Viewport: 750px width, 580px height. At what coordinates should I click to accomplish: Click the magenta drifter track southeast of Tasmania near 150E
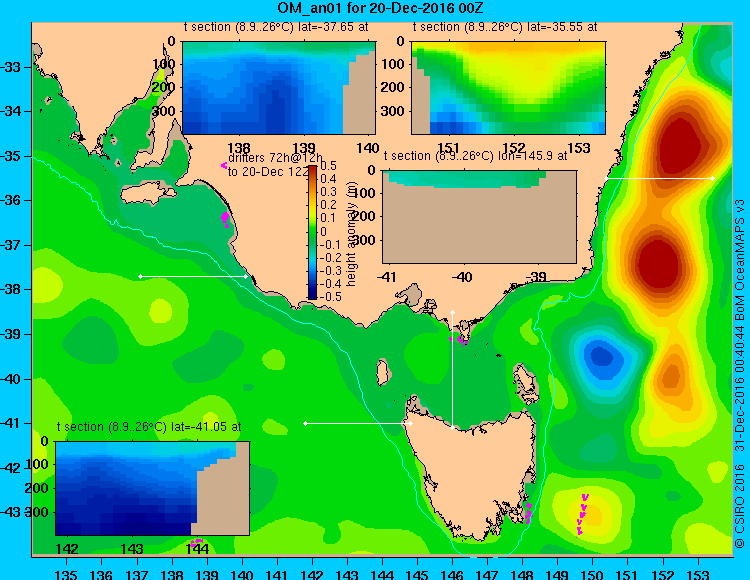[x=582, y=514]
